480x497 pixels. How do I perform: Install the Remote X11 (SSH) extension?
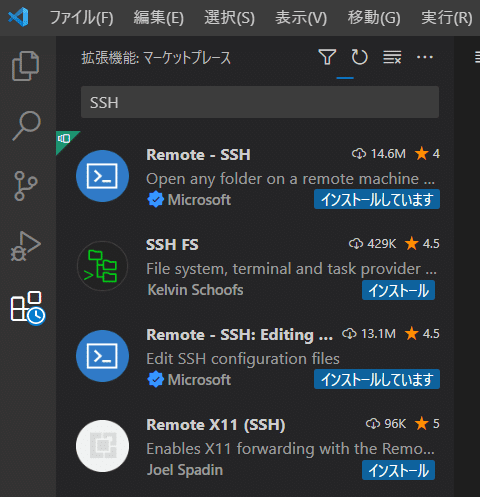[398, 470]
